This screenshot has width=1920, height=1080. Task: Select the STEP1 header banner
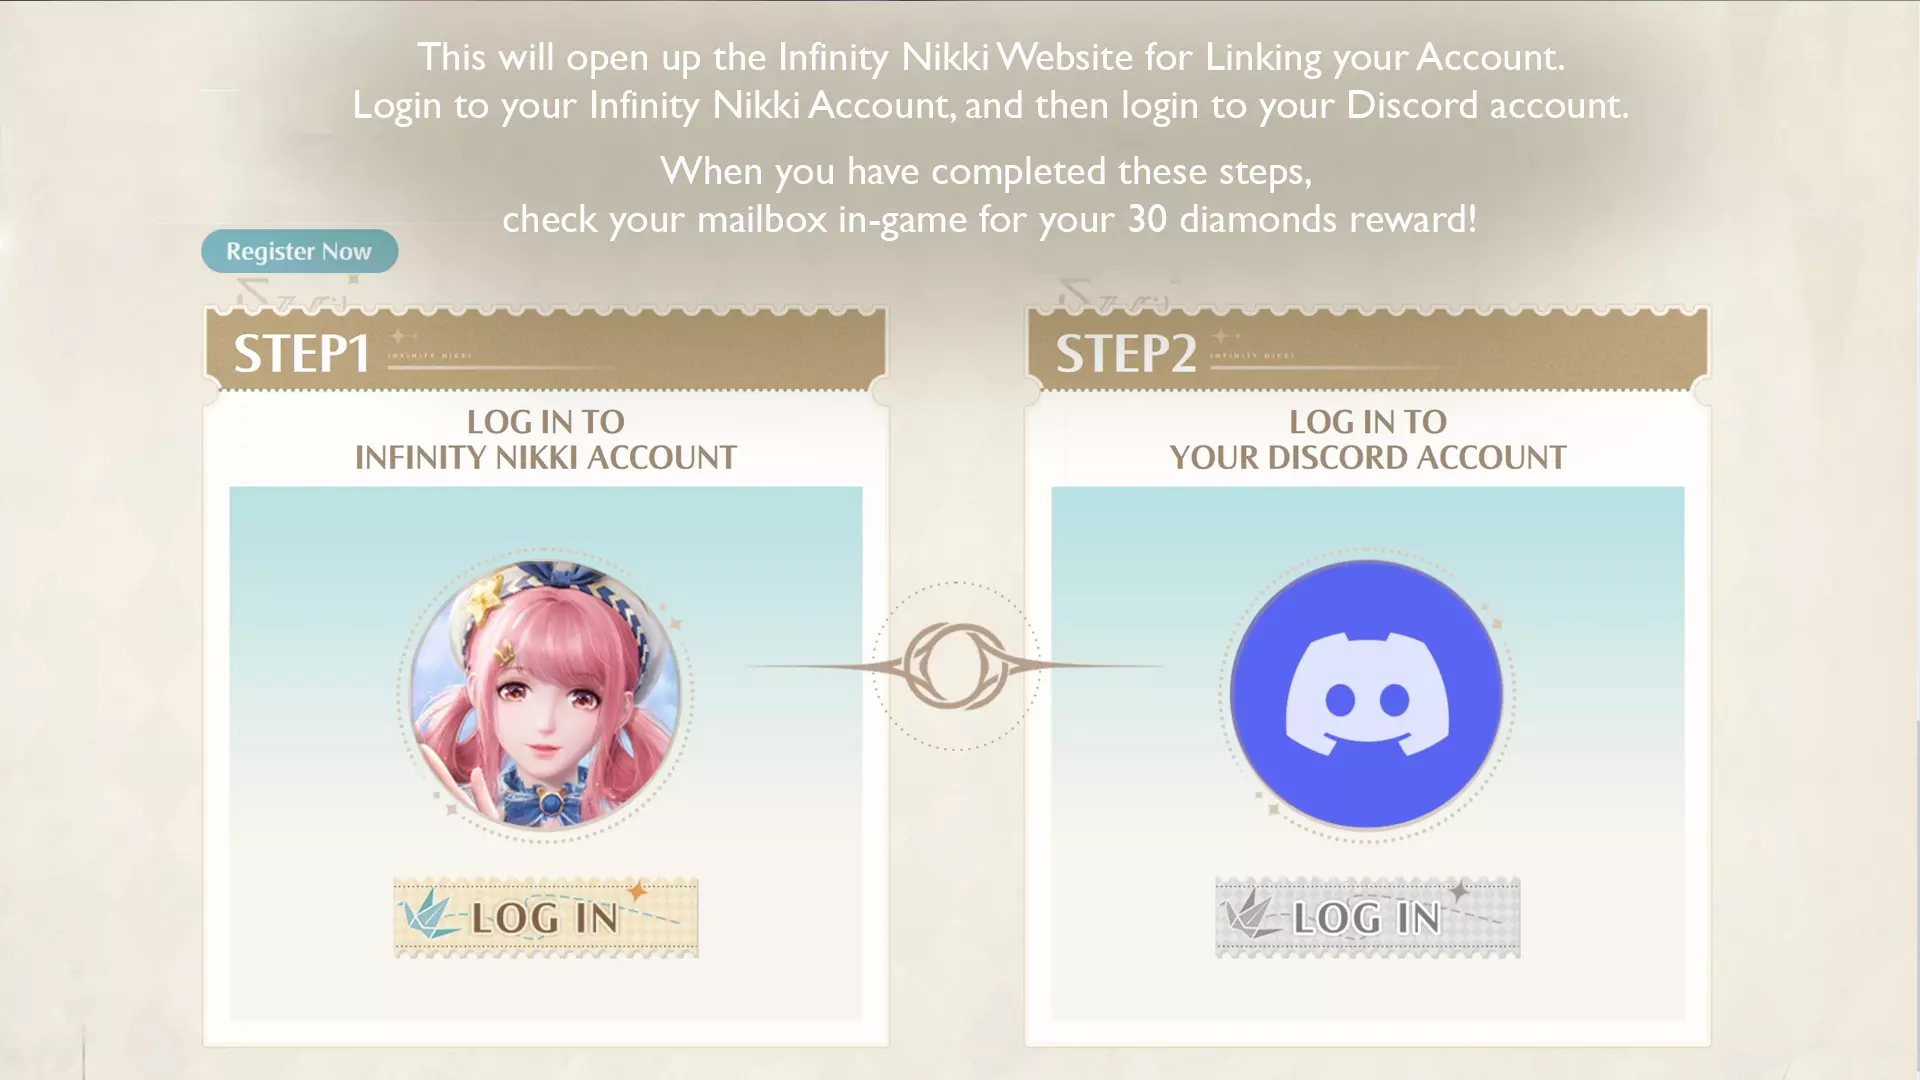pyautogui.click(x=546, y=351)
